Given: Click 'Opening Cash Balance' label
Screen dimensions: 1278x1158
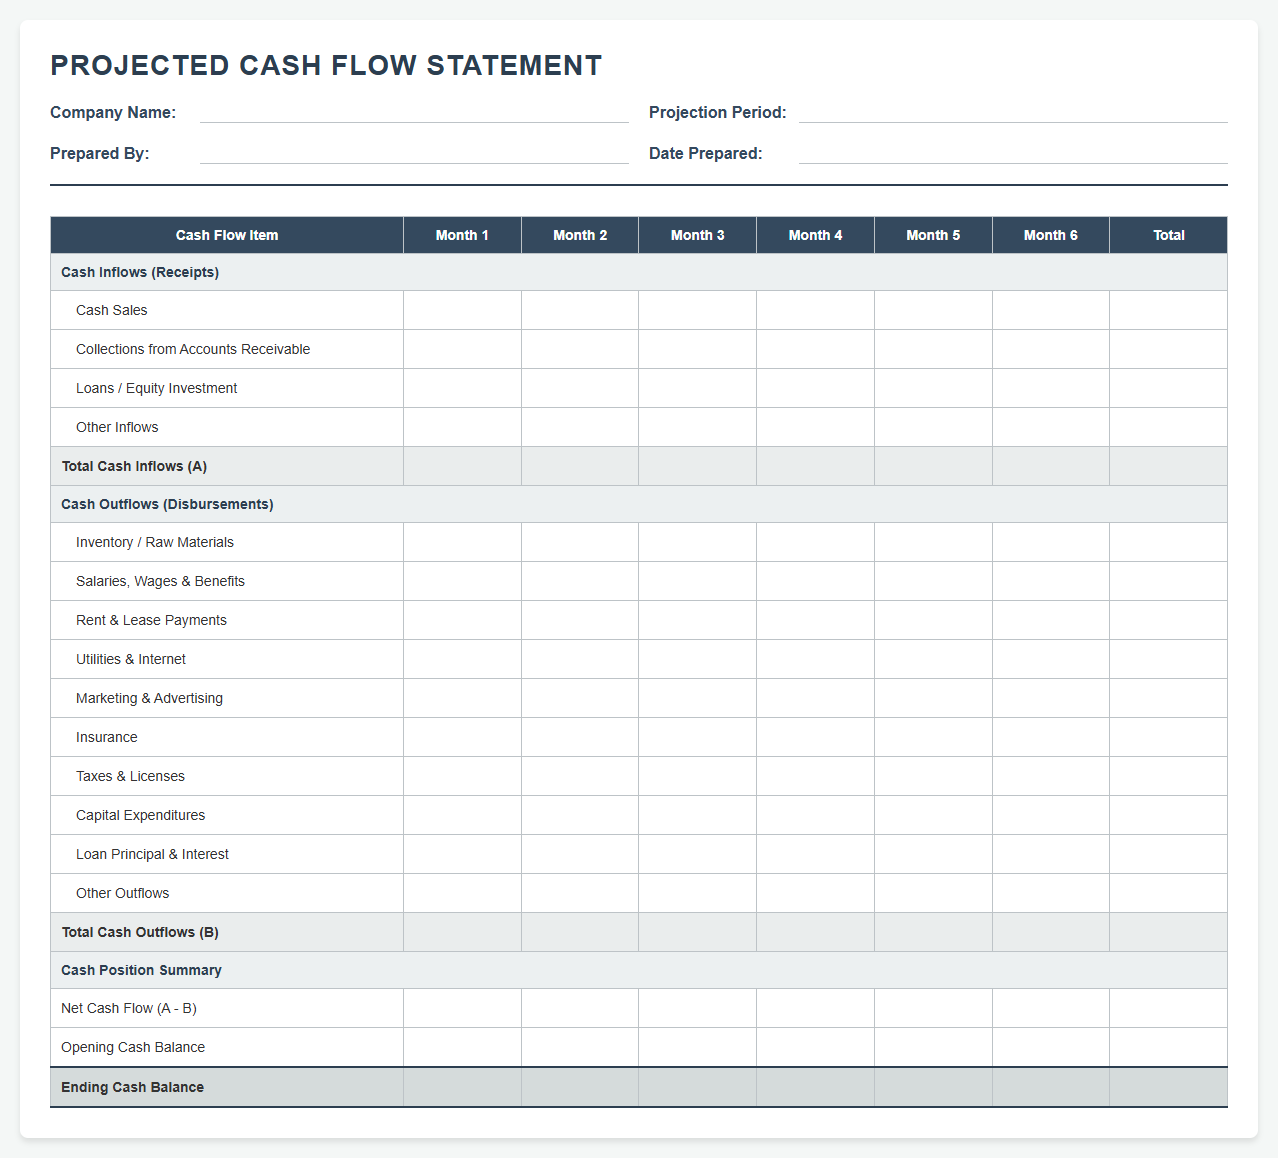Looking at the screenshot, I should tap(133, 1047).
